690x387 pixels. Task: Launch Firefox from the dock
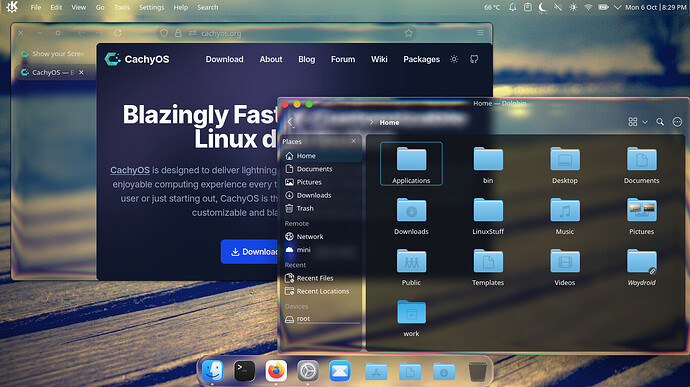[276, 371]
